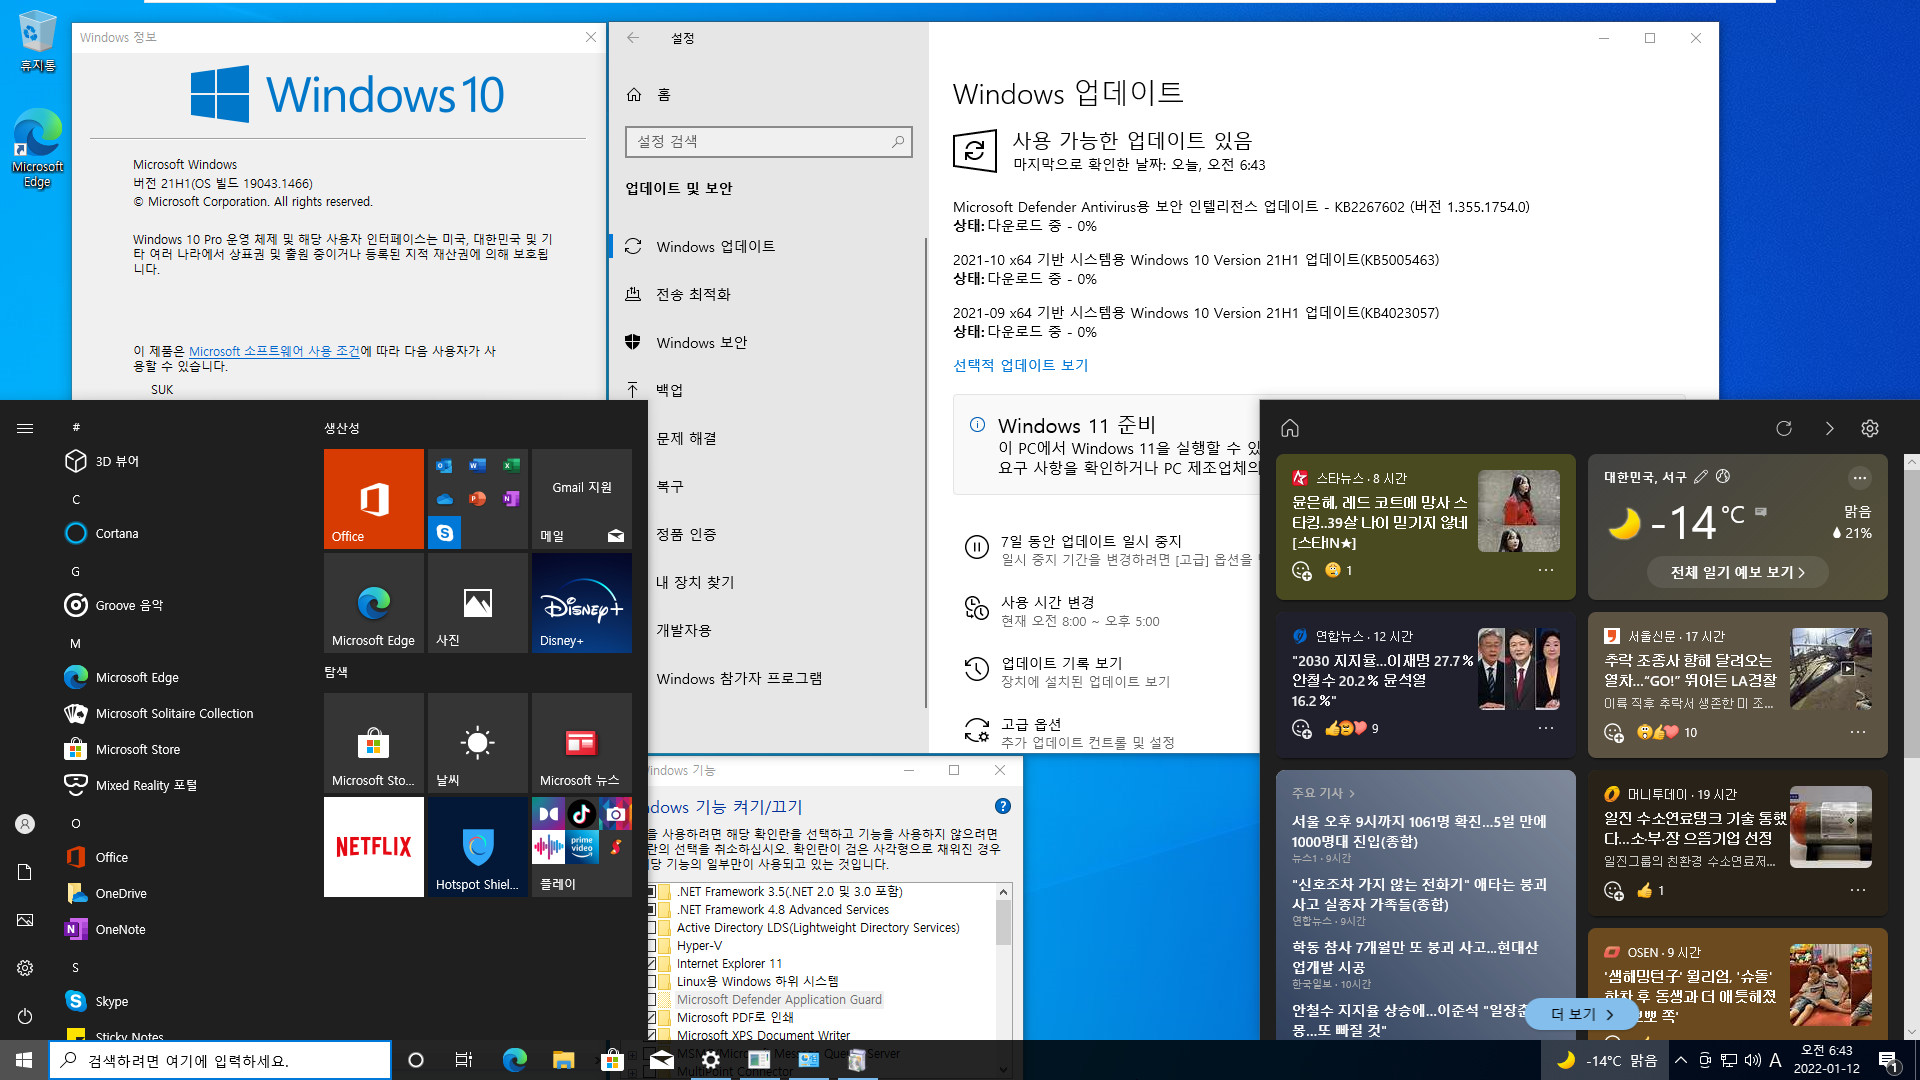Open the Netflix tile
The image size is (1920, 1080).
[373, 846]
